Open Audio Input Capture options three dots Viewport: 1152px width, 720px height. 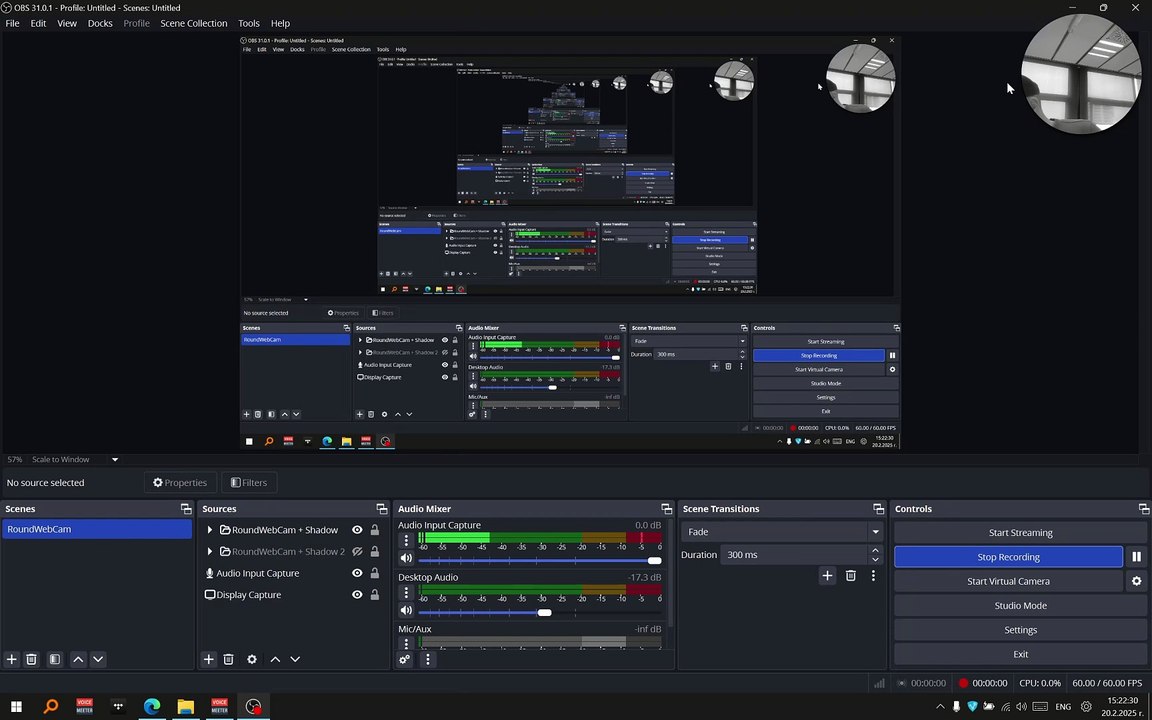(x=406, y=540)
